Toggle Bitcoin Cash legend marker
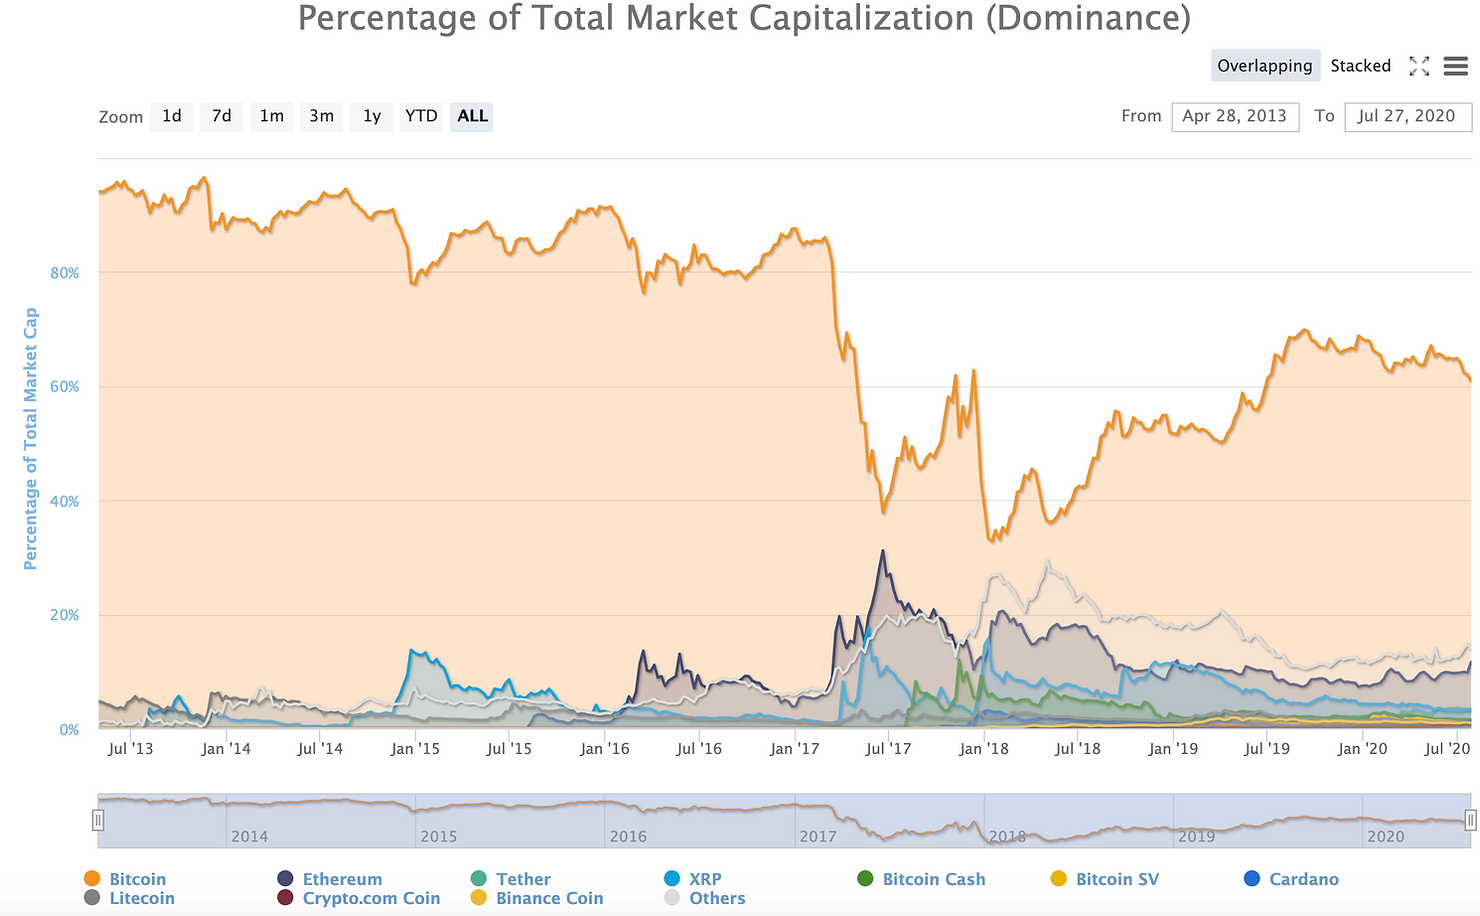 pyautogui.click(x=865, y=879)
